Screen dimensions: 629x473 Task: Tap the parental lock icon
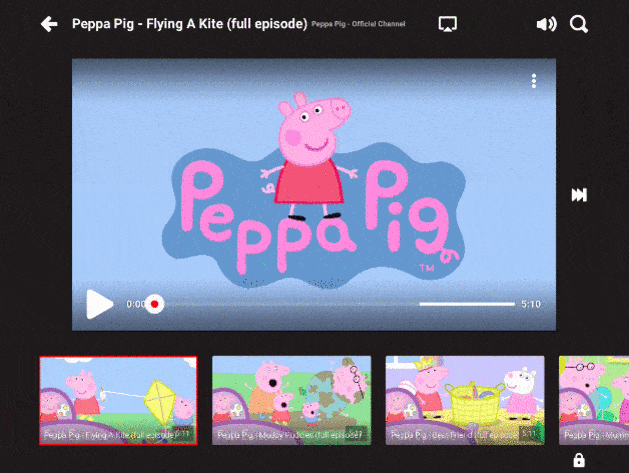coord(578,460)
